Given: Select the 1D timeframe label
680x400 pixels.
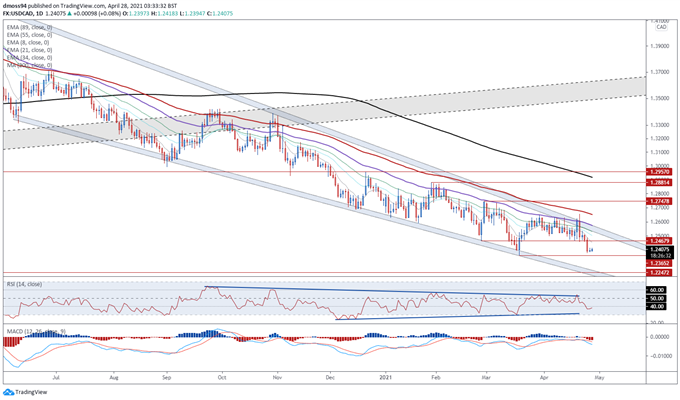Looking at the screenshot, I should [40, 13].
